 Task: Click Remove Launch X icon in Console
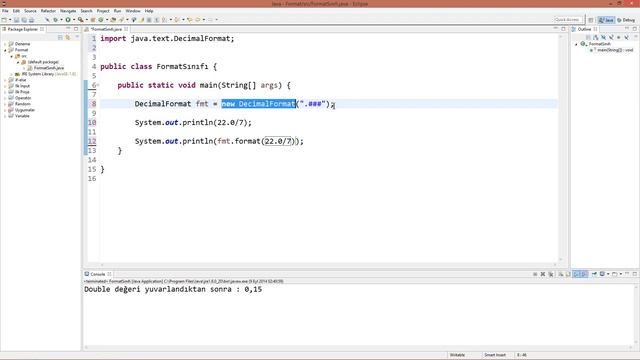tap(543, 274)
